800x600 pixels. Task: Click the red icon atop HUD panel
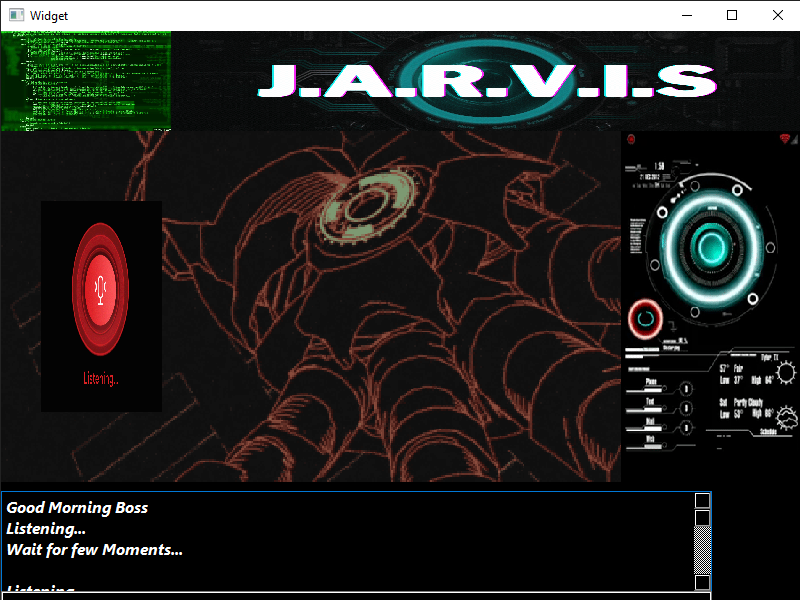[631, 139]
